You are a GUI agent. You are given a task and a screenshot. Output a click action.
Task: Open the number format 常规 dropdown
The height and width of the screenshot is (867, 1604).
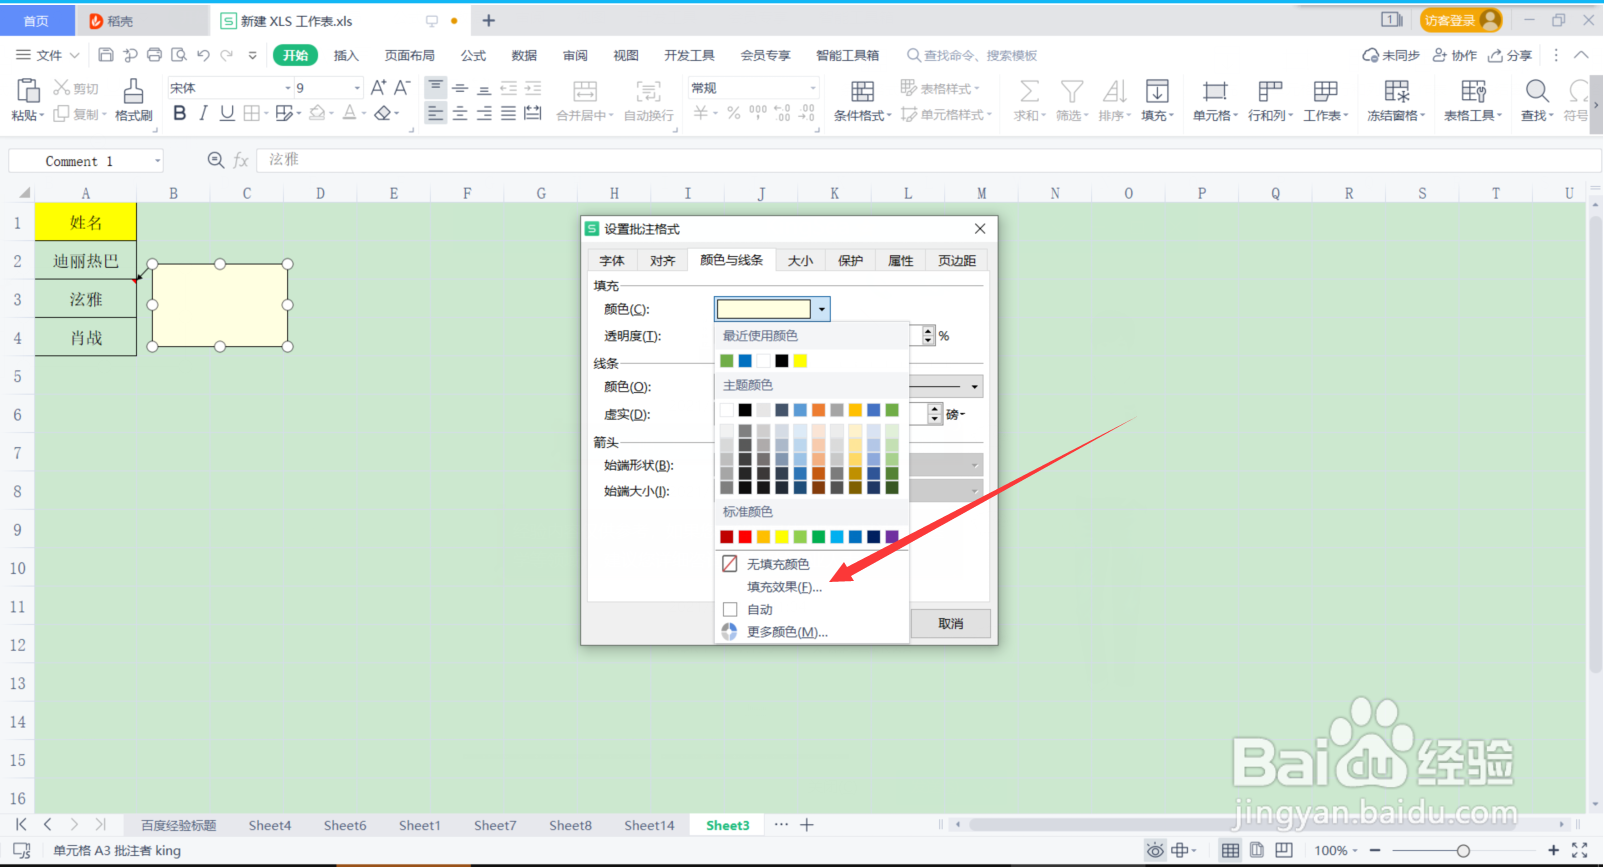click(x=813, y=88)
